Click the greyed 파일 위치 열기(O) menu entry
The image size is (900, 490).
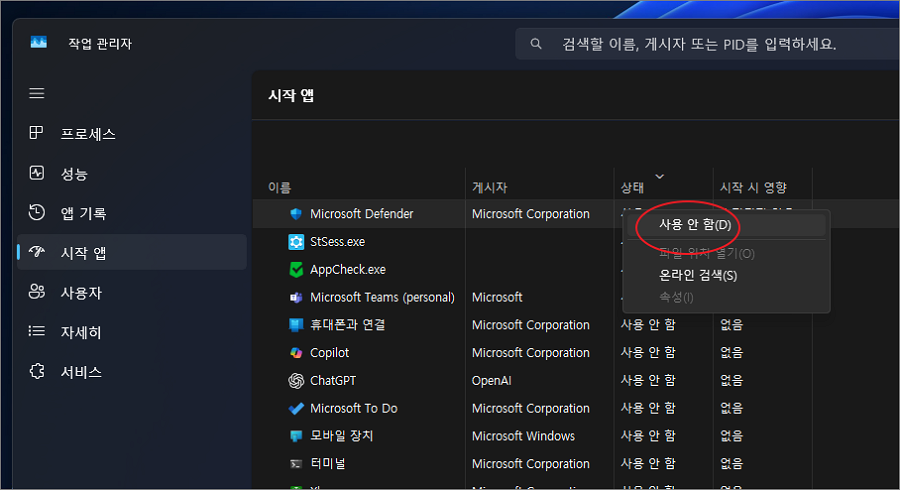tap(726, 254)
